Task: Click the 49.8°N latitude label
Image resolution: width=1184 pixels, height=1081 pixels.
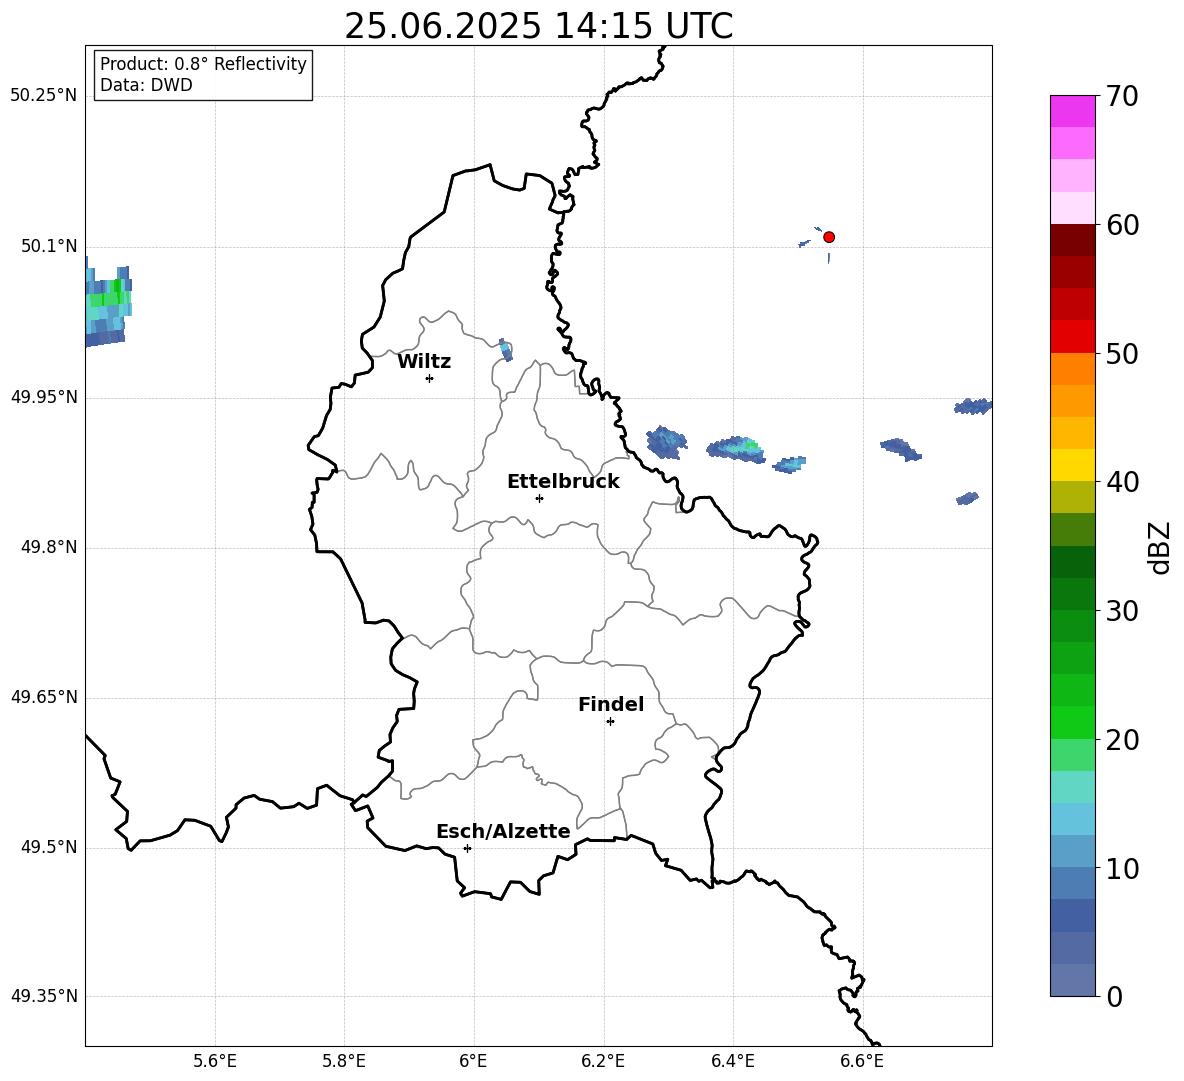Action: coord(49,547)
